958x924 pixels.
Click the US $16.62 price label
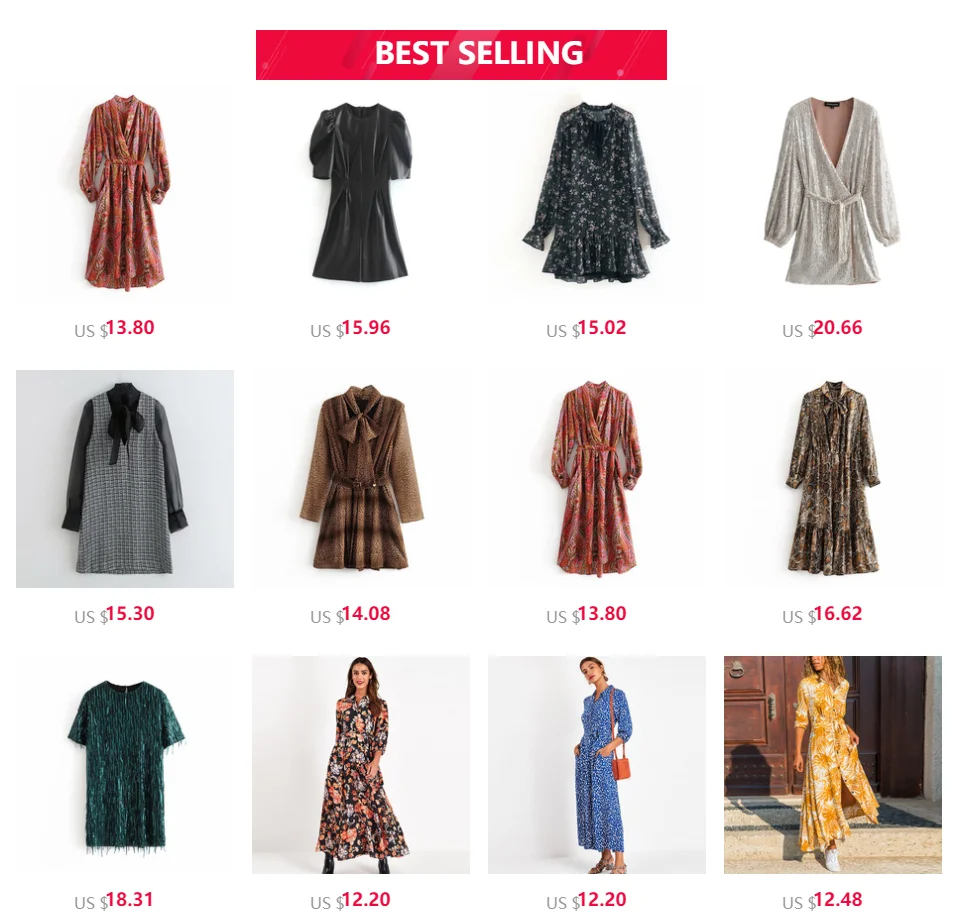pos(822,614)
